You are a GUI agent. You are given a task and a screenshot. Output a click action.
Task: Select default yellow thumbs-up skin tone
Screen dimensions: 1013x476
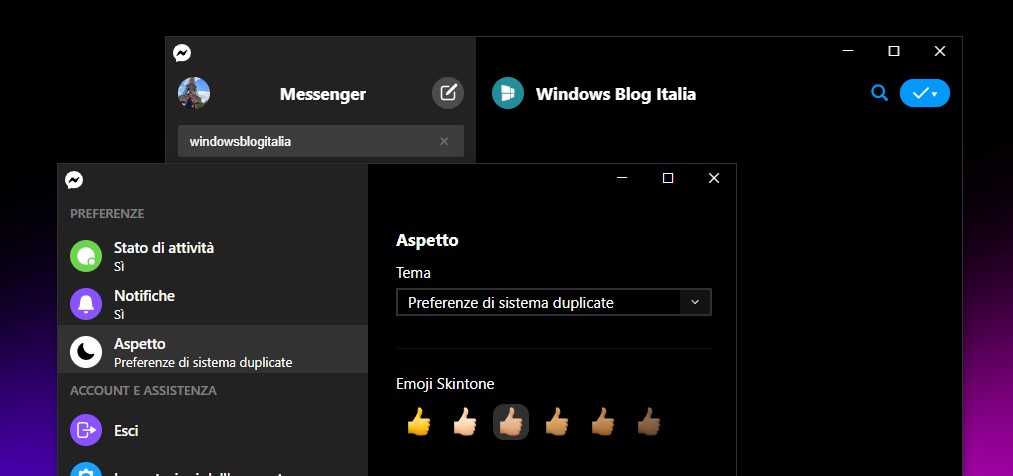click(x=419, y=422)
